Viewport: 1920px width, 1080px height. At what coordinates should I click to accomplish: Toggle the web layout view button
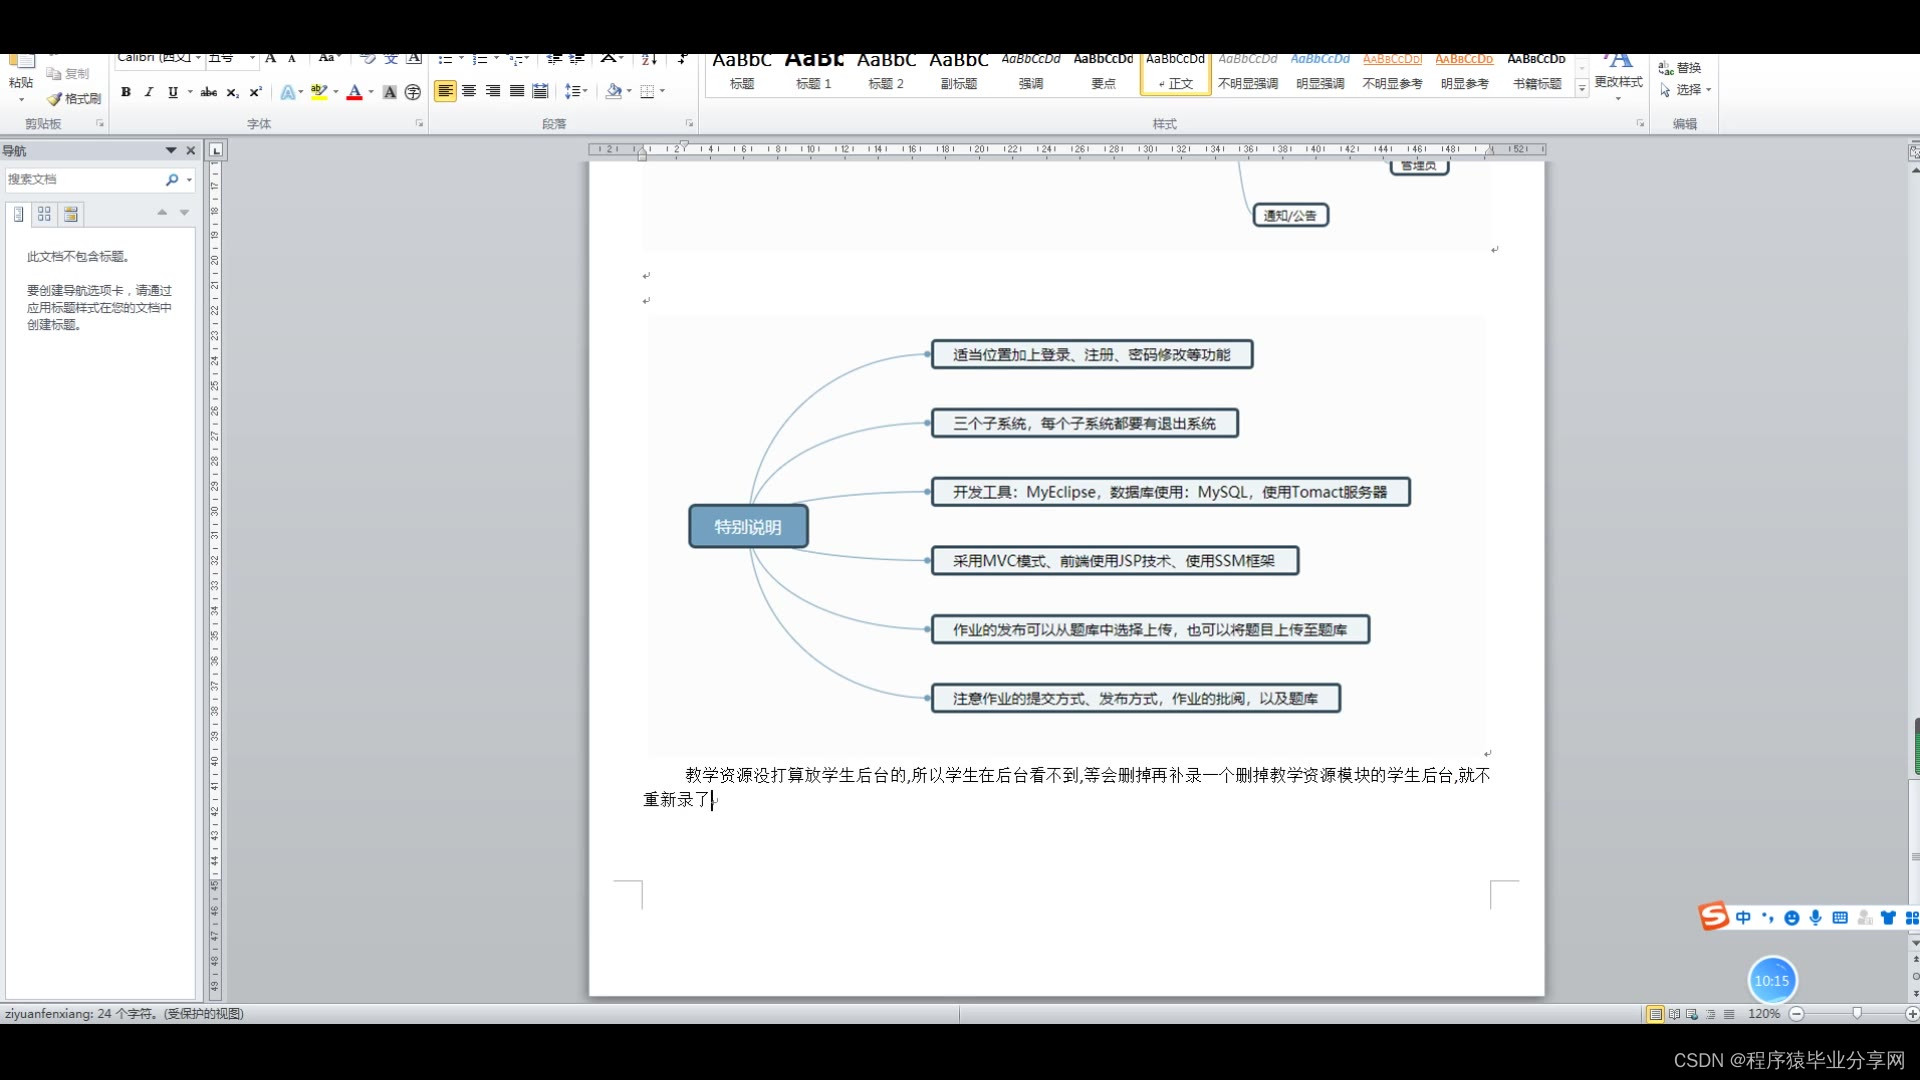click(x=1692, y=1014)
